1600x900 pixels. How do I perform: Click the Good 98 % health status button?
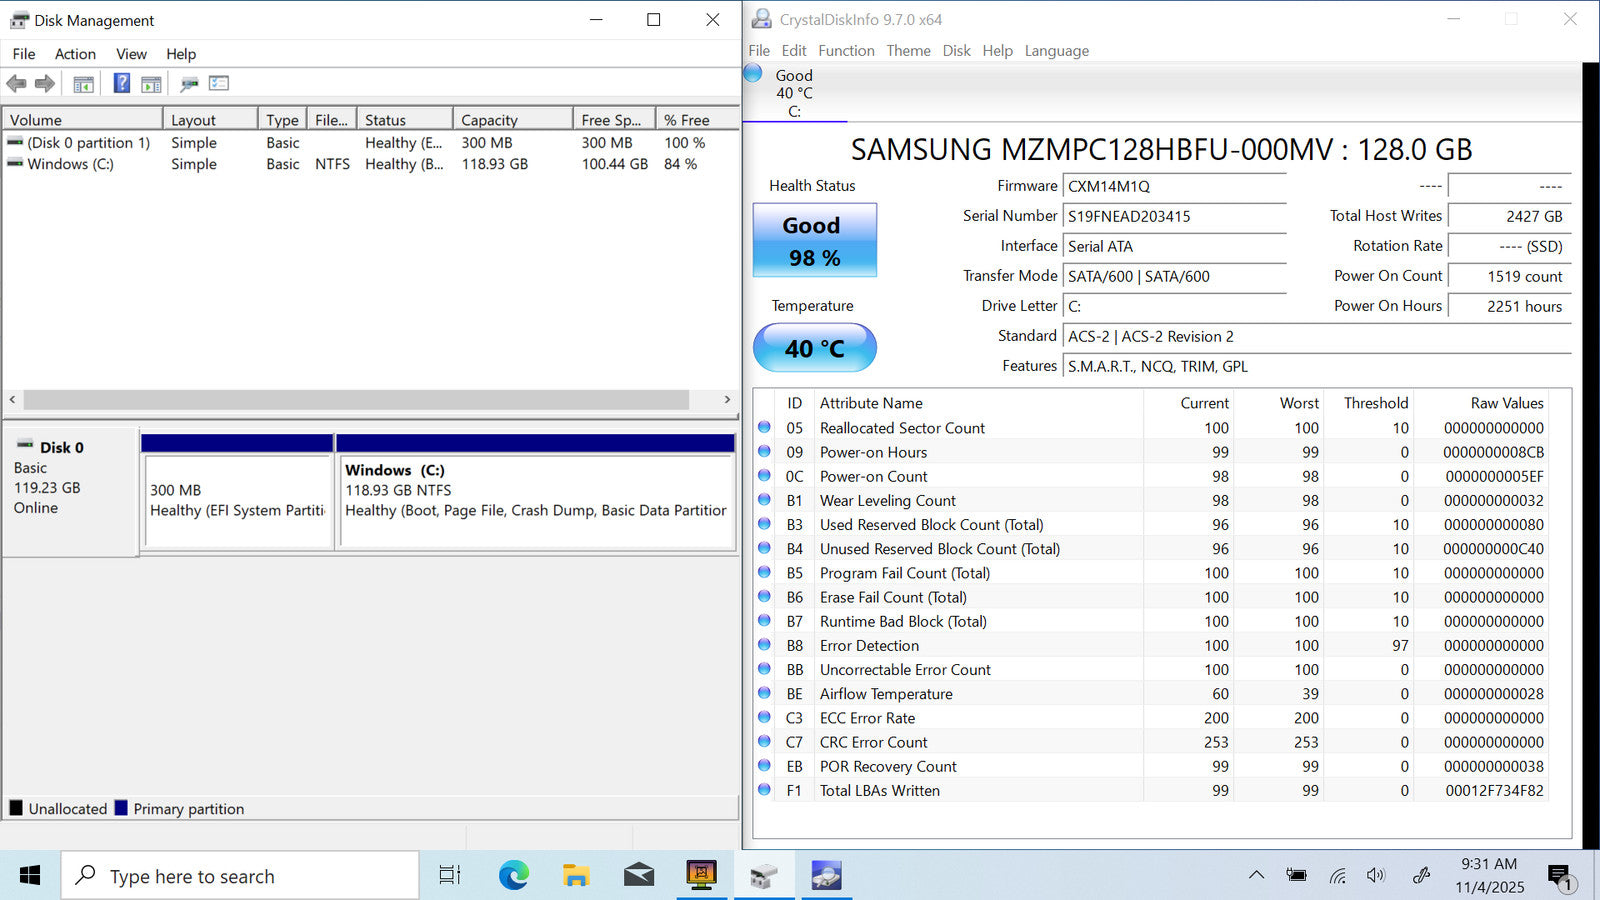(814, 241)
